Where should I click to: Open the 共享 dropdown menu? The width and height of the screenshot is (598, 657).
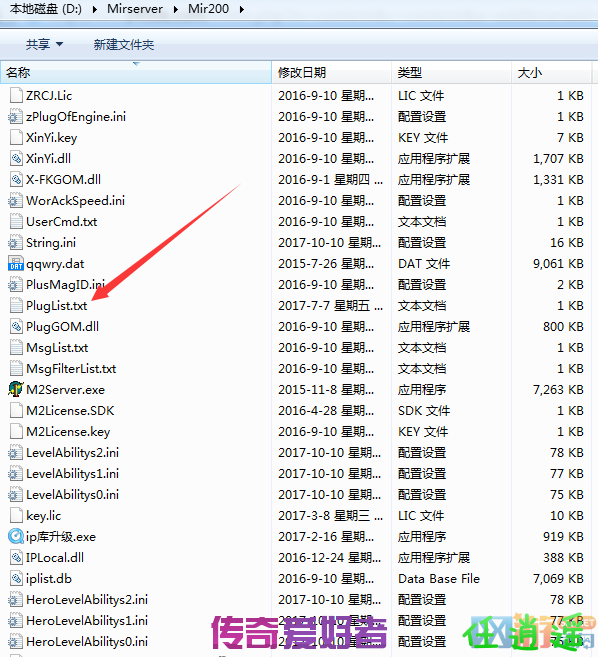click(x=44, y=44)
